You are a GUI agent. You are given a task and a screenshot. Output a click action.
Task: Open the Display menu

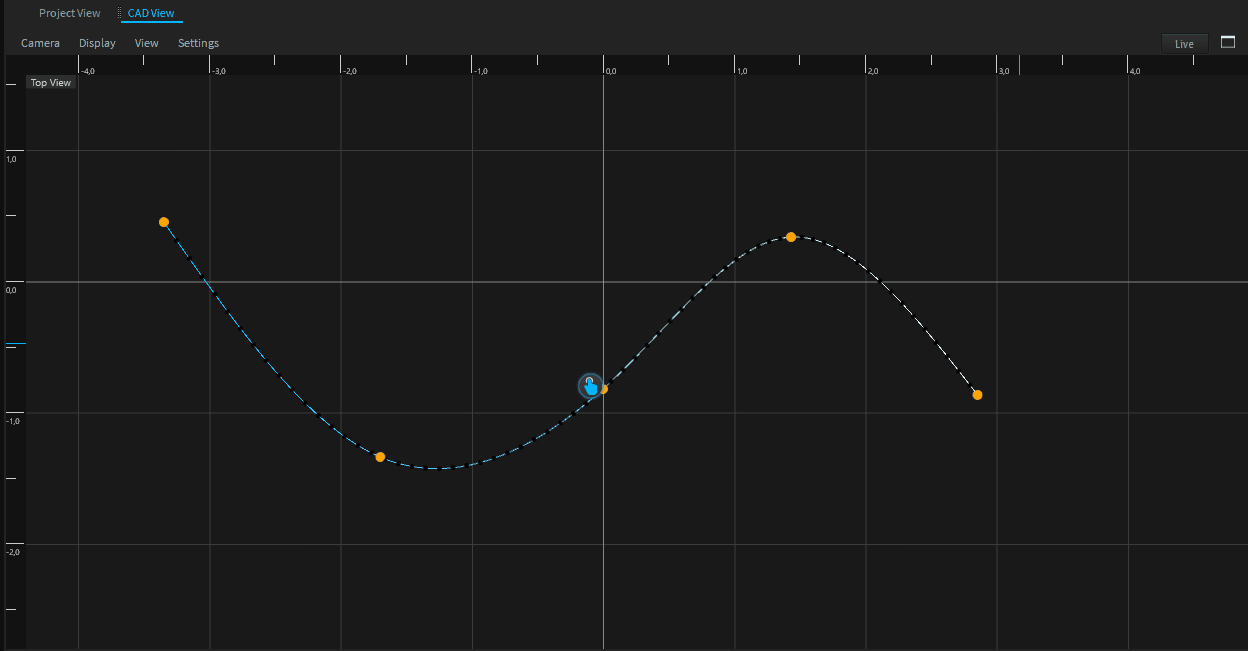[97, 43]
